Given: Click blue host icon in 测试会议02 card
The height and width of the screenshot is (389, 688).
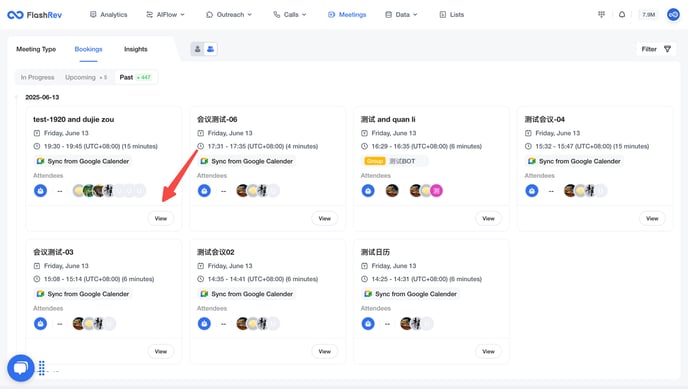Looking at the screenshot, I should click(204, 324).
